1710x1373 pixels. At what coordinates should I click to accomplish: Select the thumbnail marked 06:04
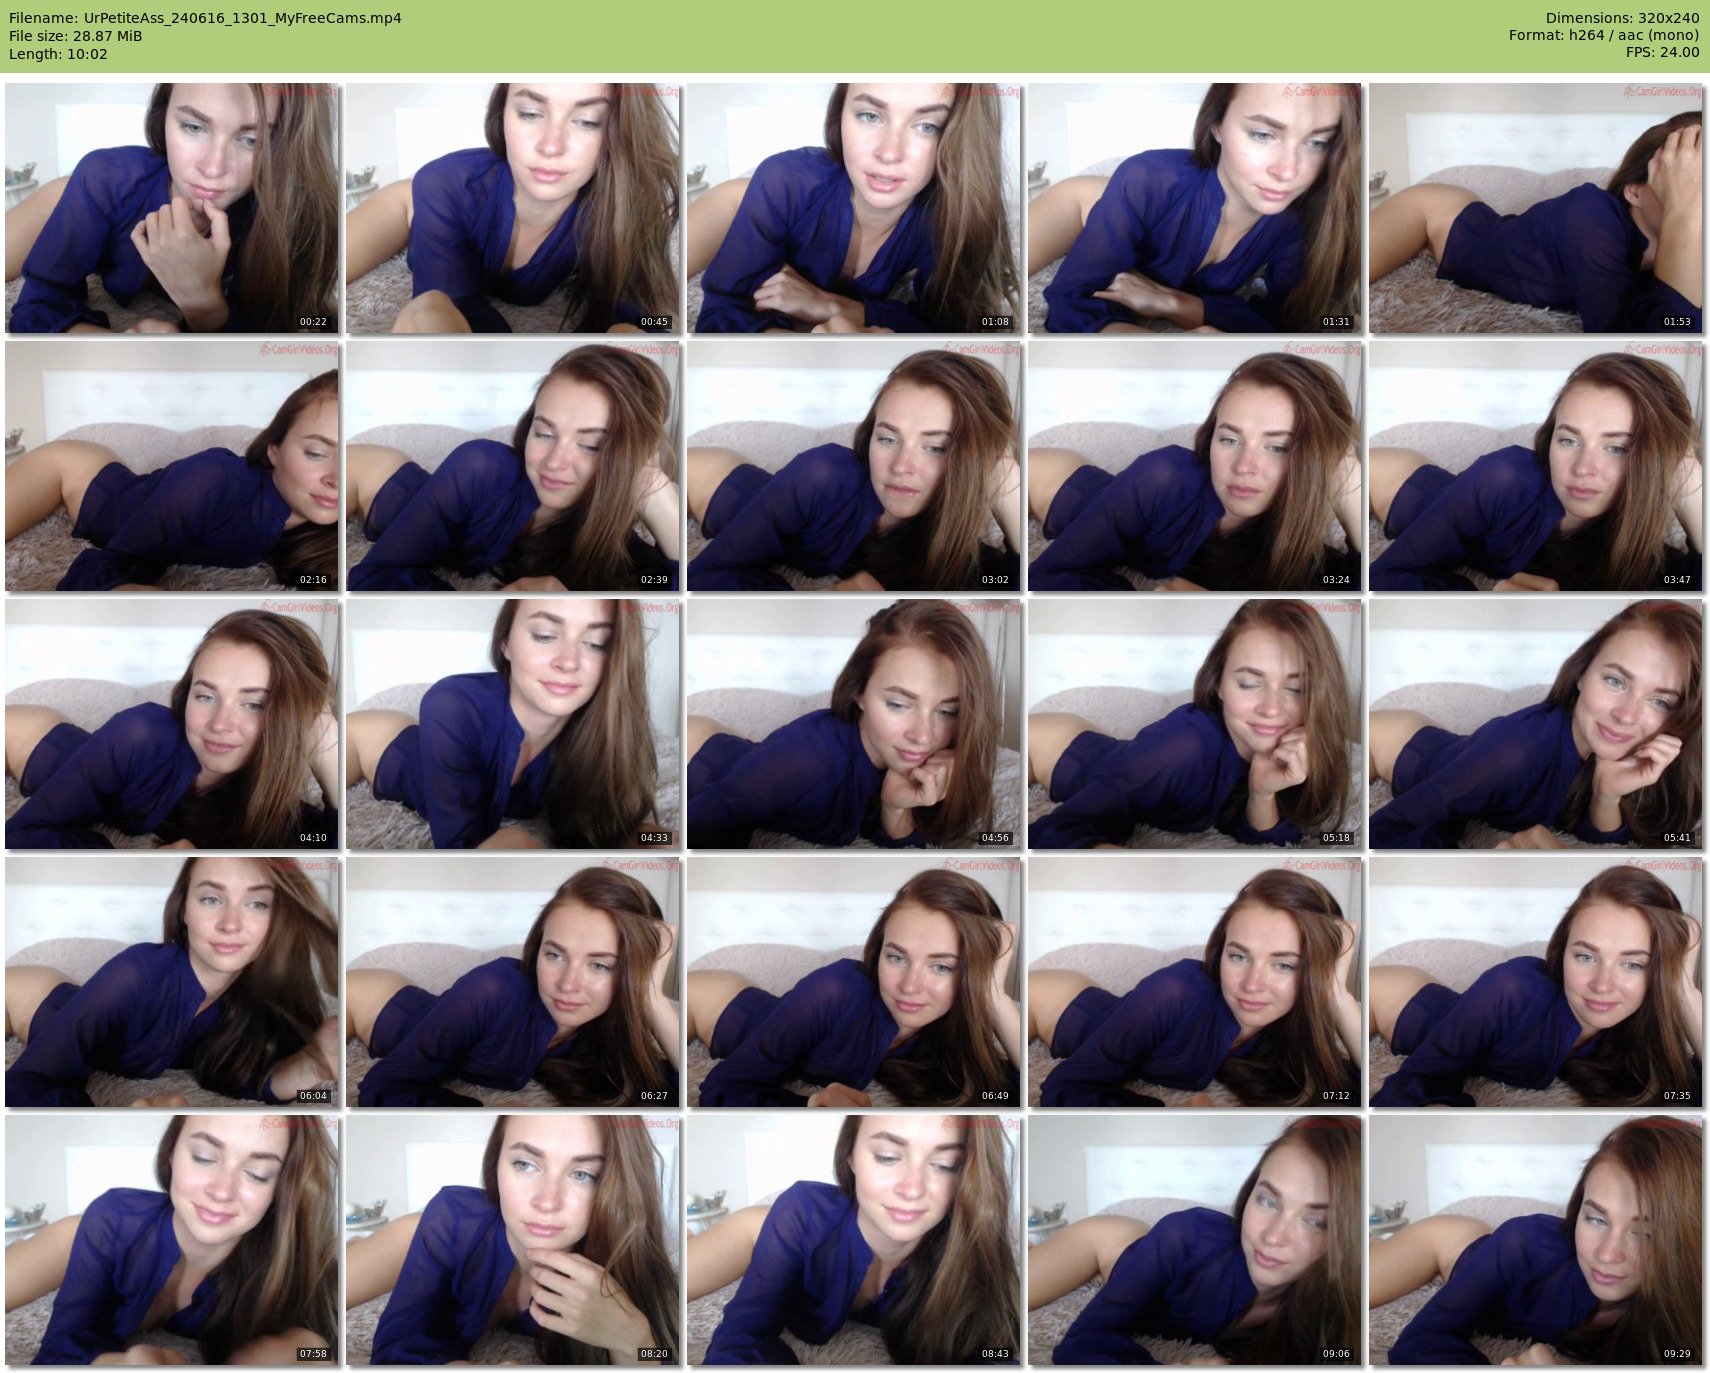point(172,982)
